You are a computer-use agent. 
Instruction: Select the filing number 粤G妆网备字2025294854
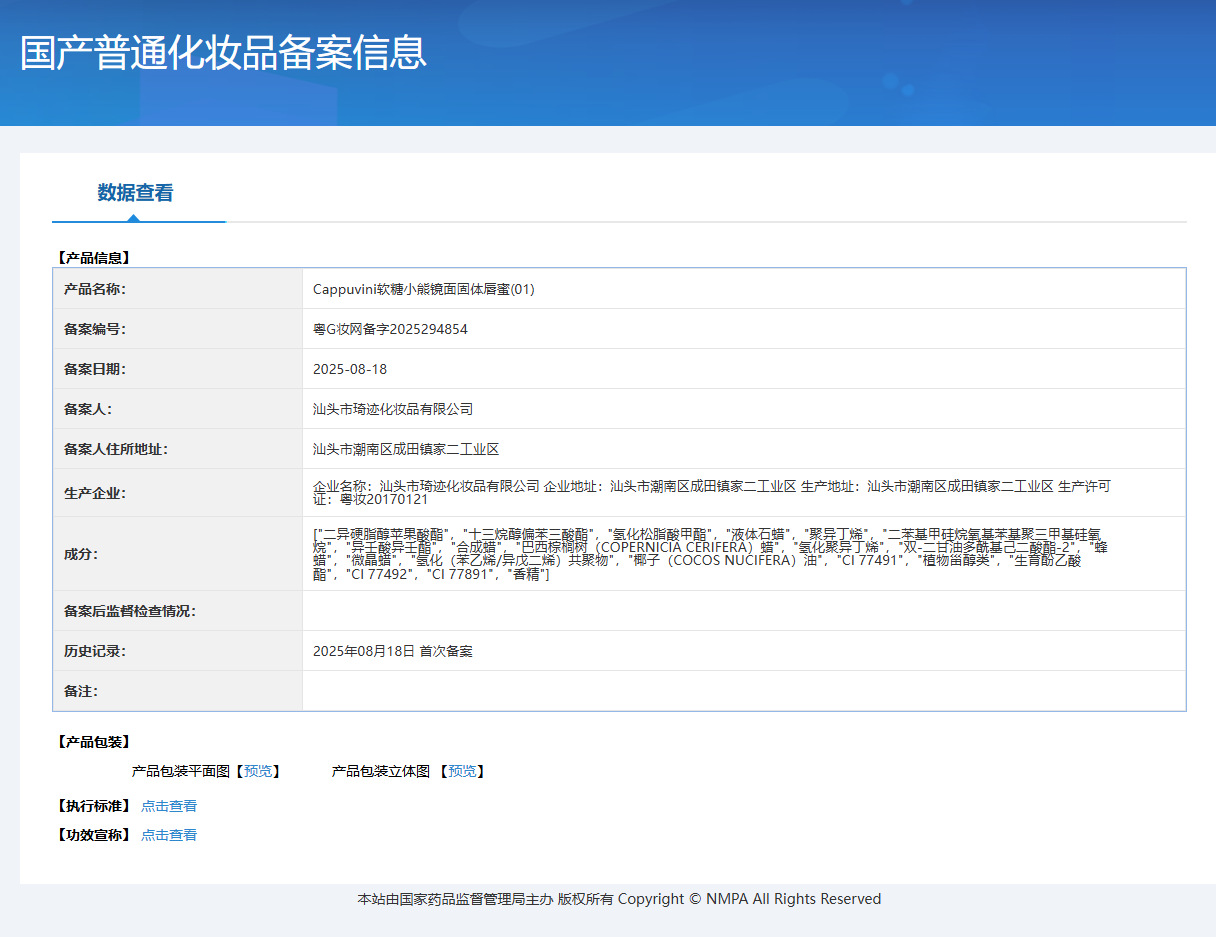tap(390, 329)
